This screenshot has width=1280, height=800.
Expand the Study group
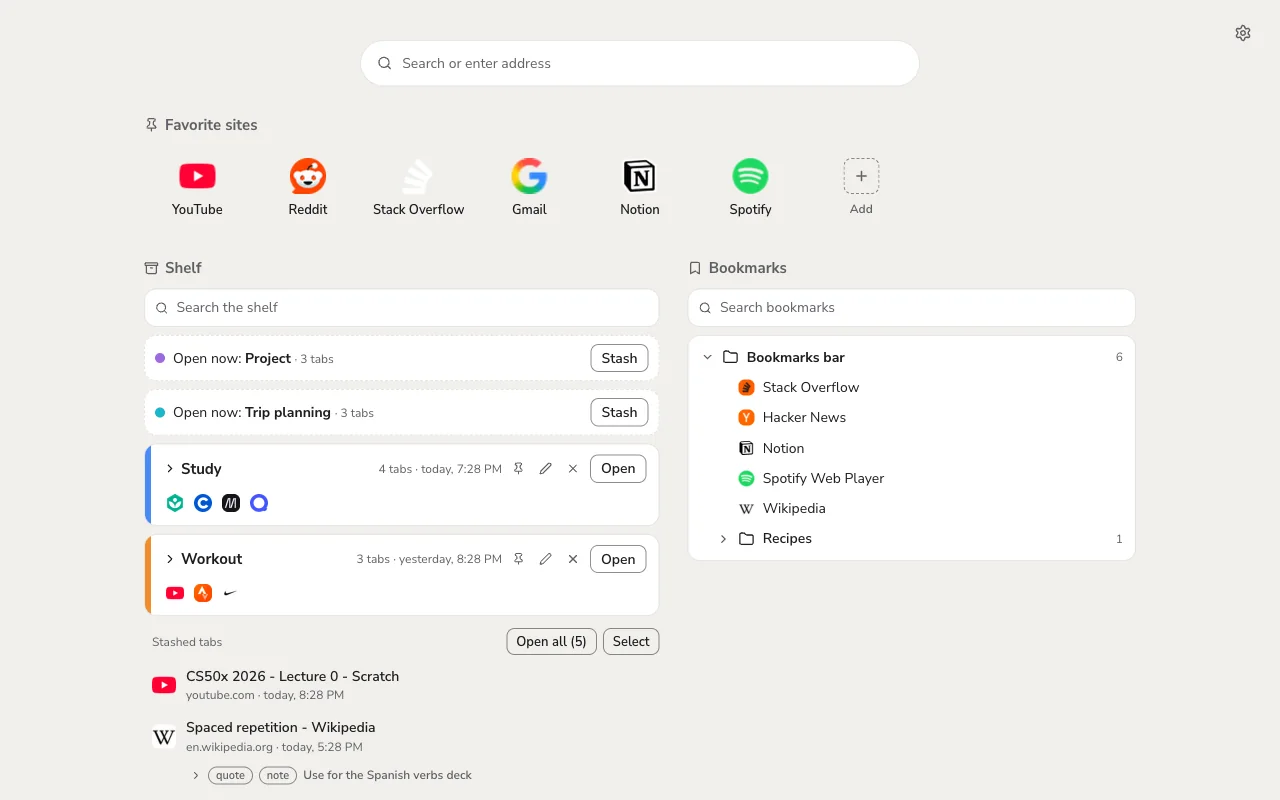click(x=170, y=468)
